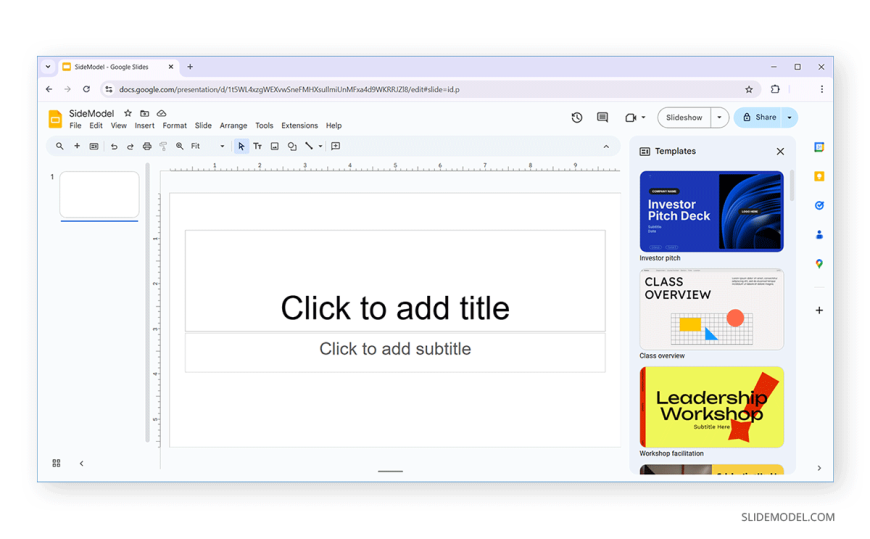
Task: Click the browser address bar URL
Action: click(x=289, y=89)
